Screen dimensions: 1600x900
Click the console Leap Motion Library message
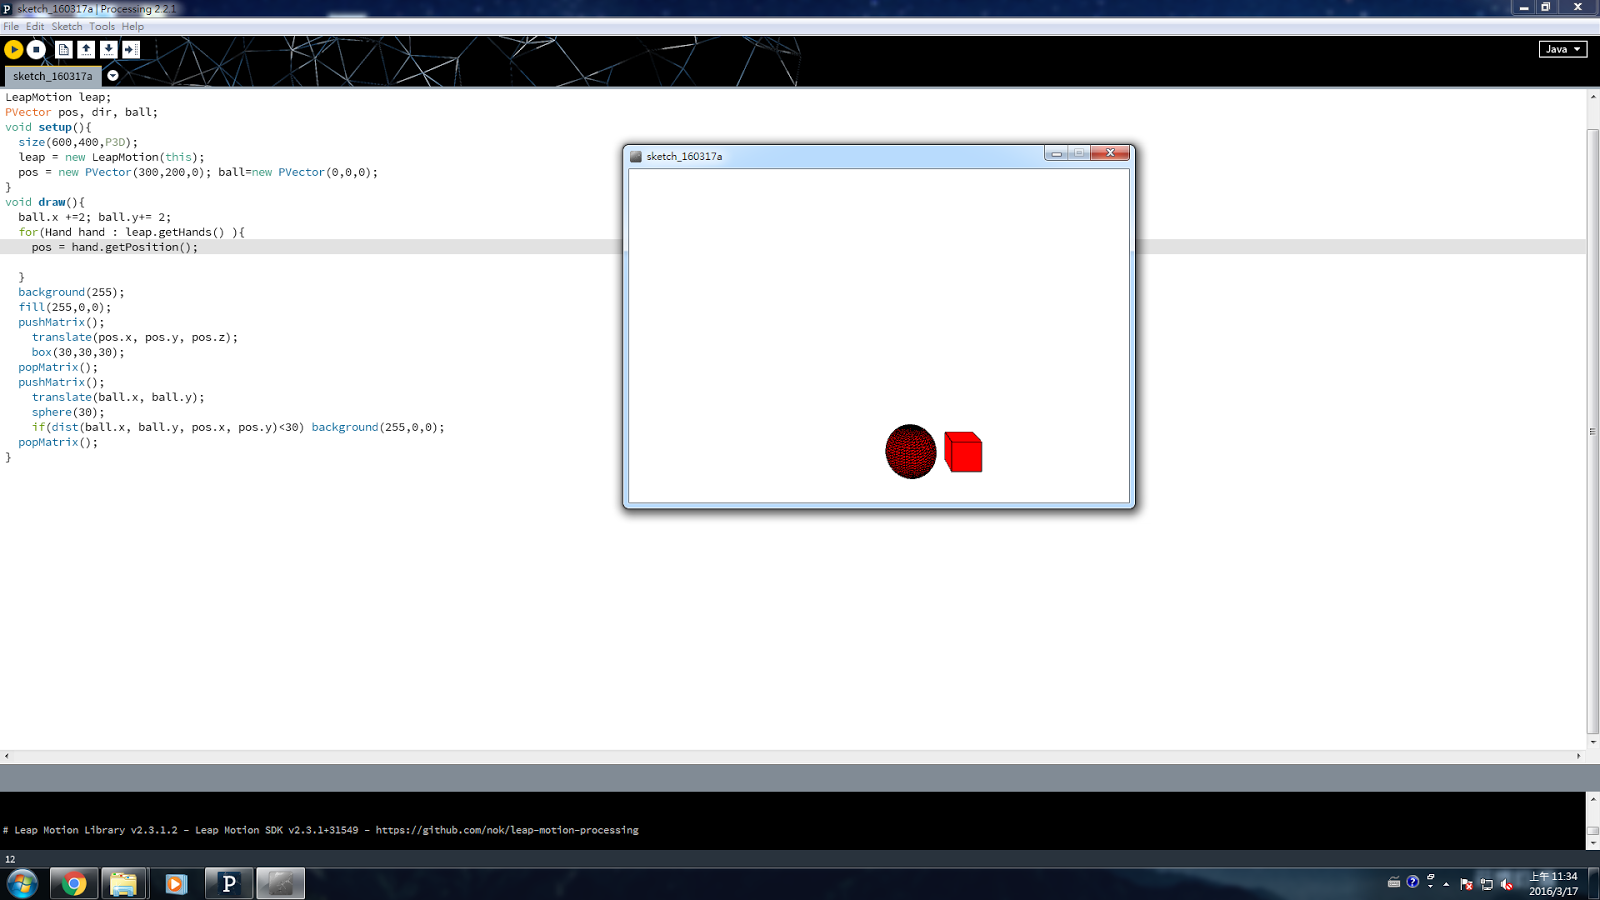(x=321, y=830)
